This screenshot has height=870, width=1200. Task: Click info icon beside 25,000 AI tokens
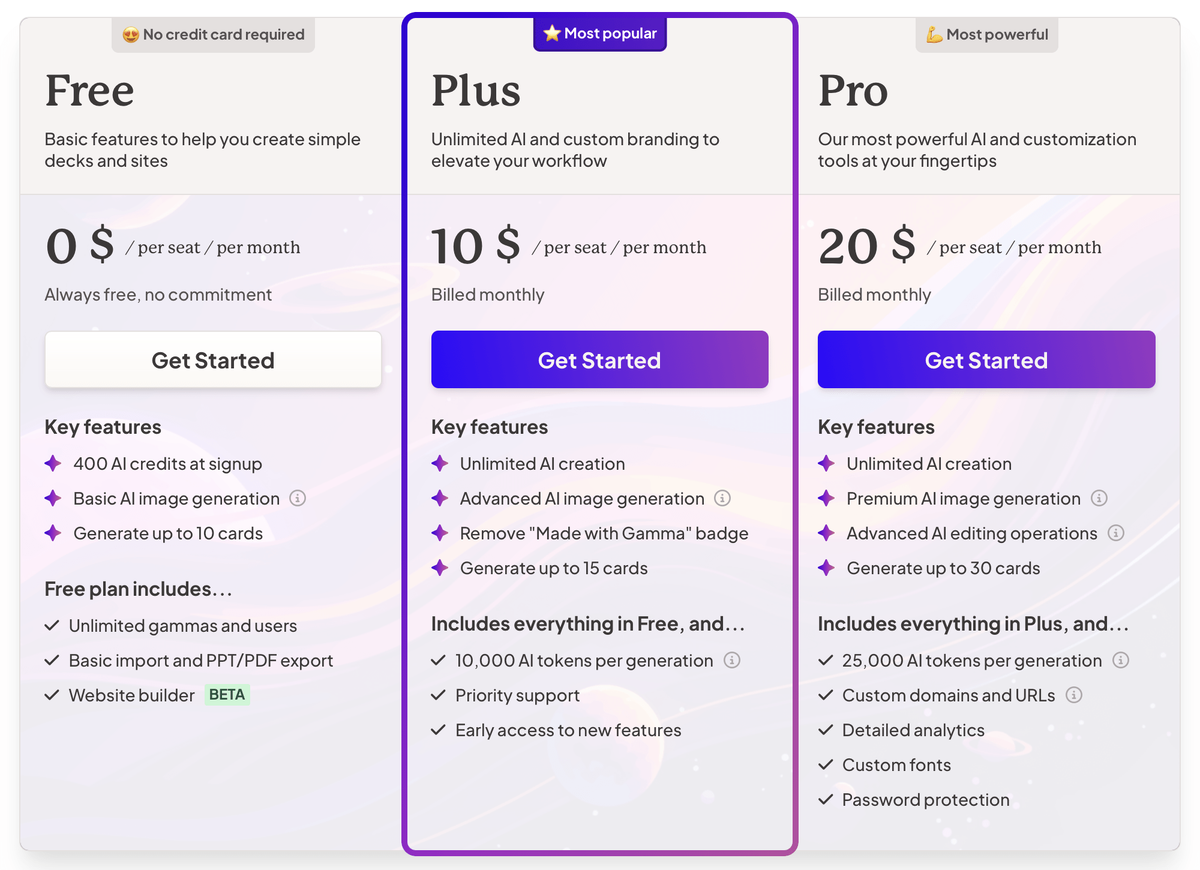[1121, 660]
